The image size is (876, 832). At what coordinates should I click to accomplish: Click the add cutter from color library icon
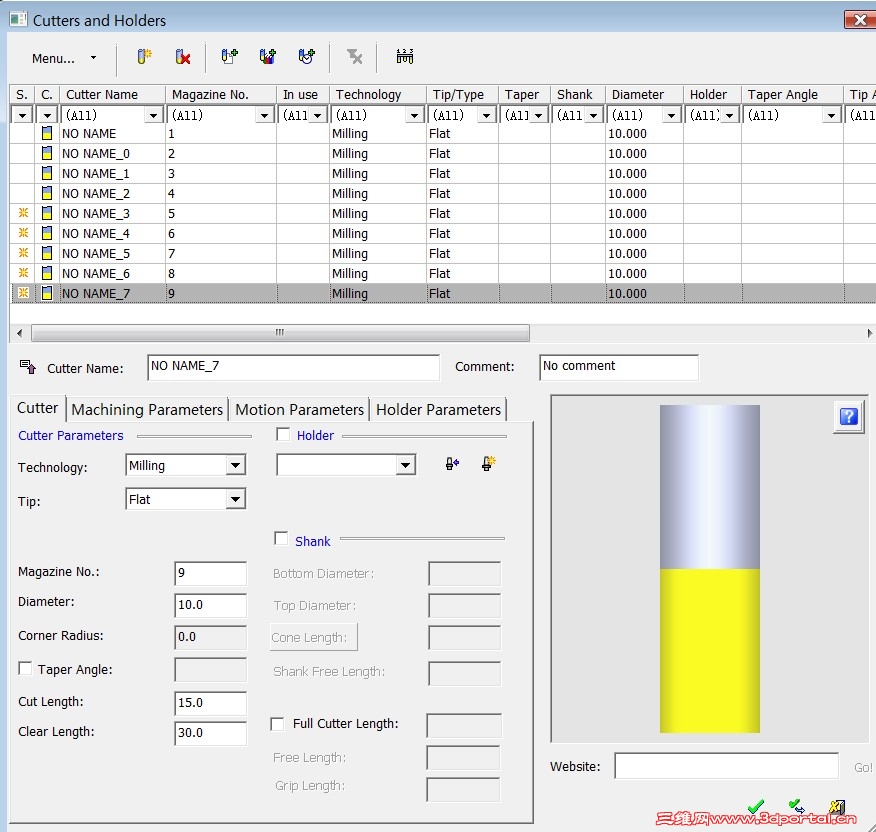pos(268,56)
